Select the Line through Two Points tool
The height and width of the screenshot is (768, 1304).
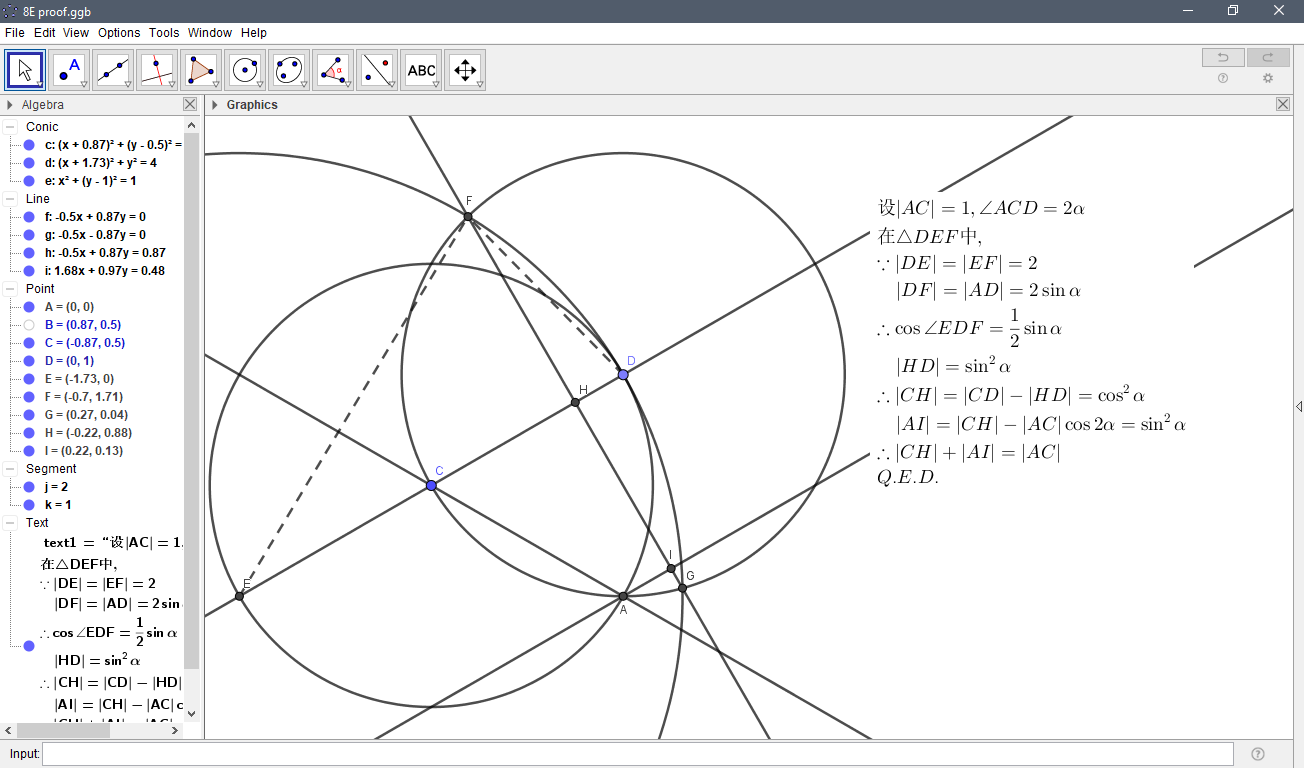[x=113, y=69]
